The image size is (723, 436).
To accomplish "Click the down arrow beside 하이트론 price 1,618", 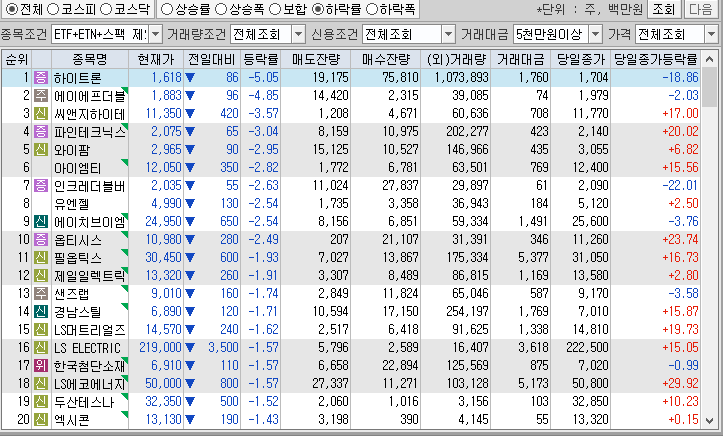I will [x=190, y=78].
